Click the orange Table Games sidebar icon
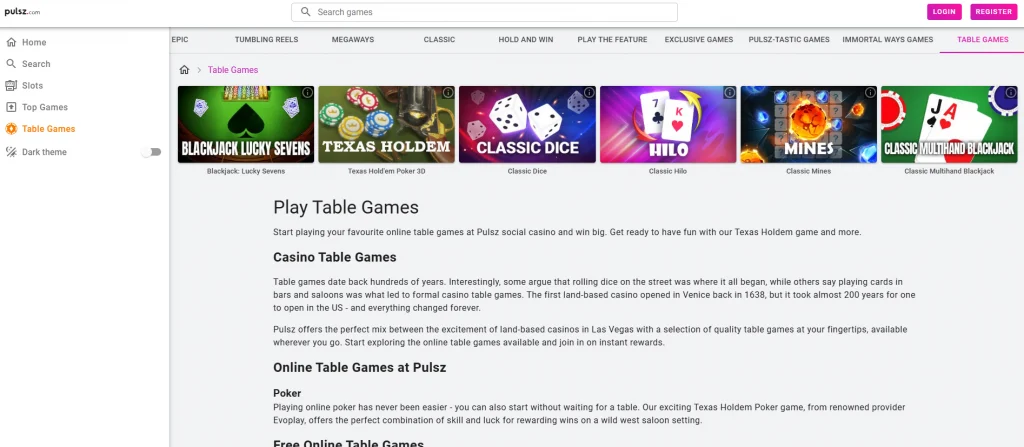 pos(11,129)
